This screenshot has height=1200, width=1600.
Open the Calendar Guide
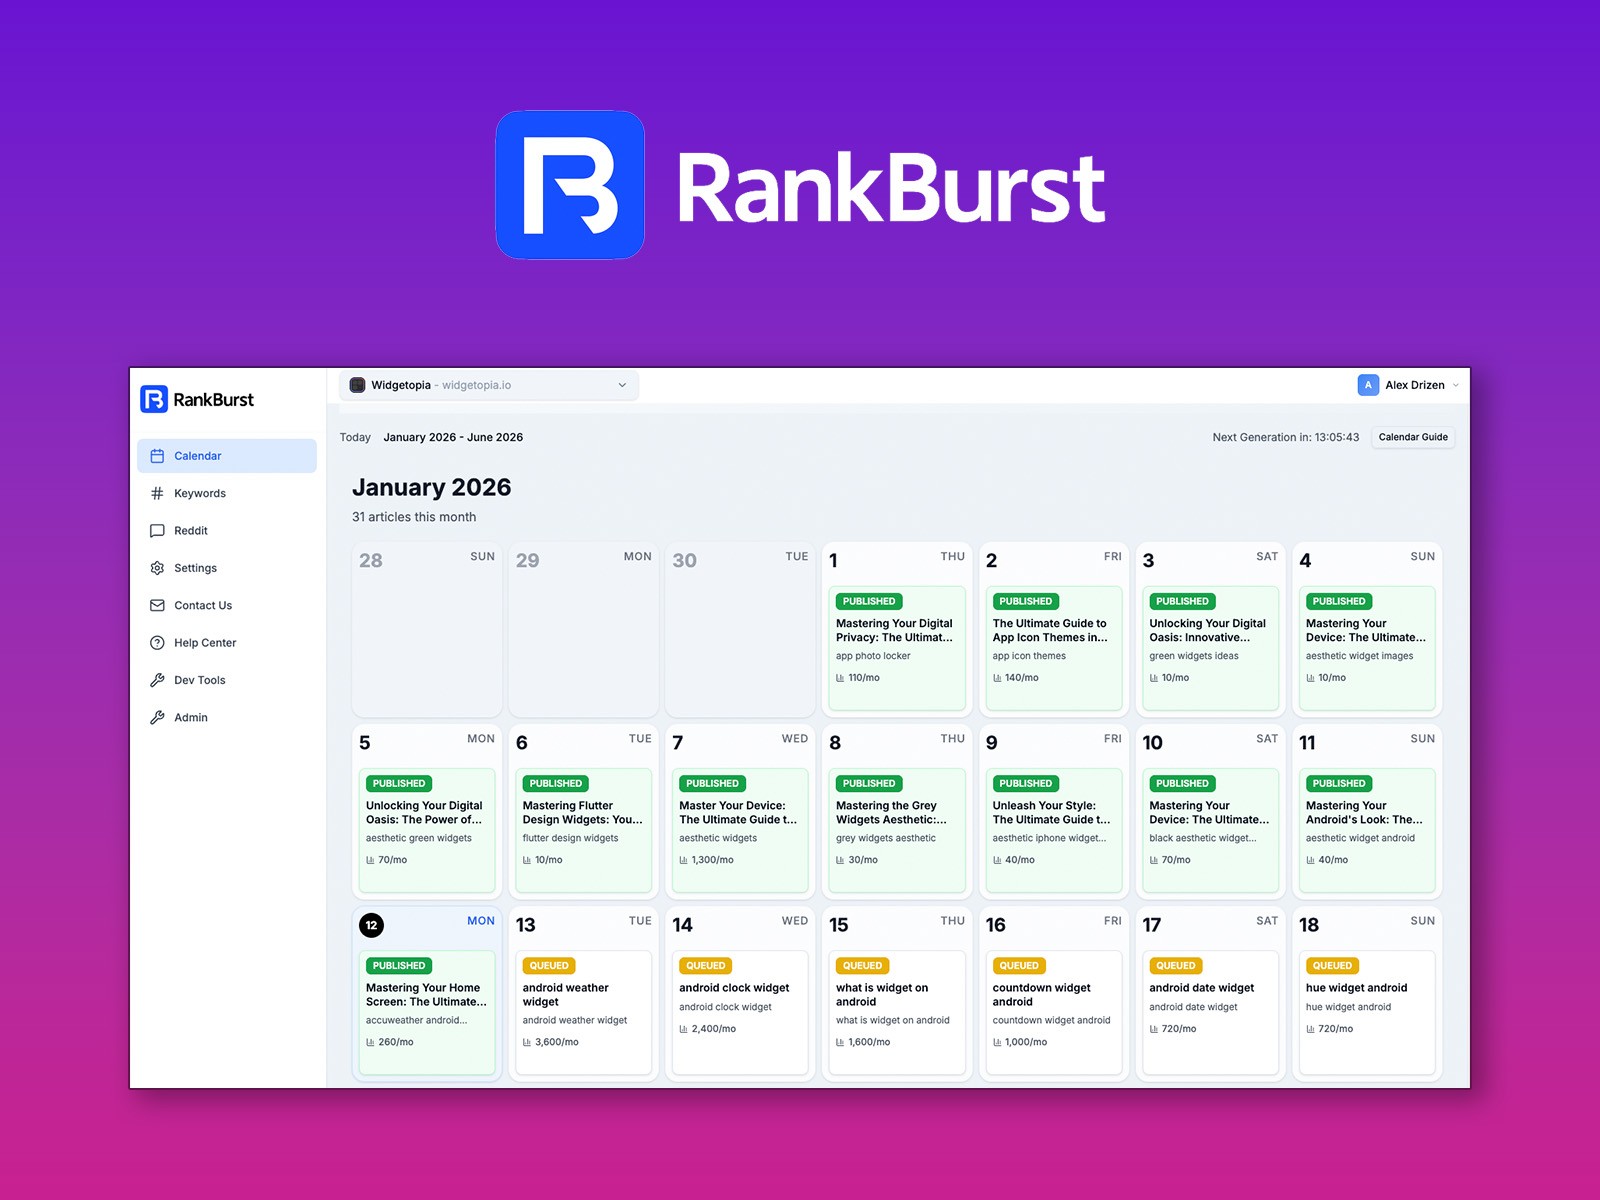pos(1413,437)
